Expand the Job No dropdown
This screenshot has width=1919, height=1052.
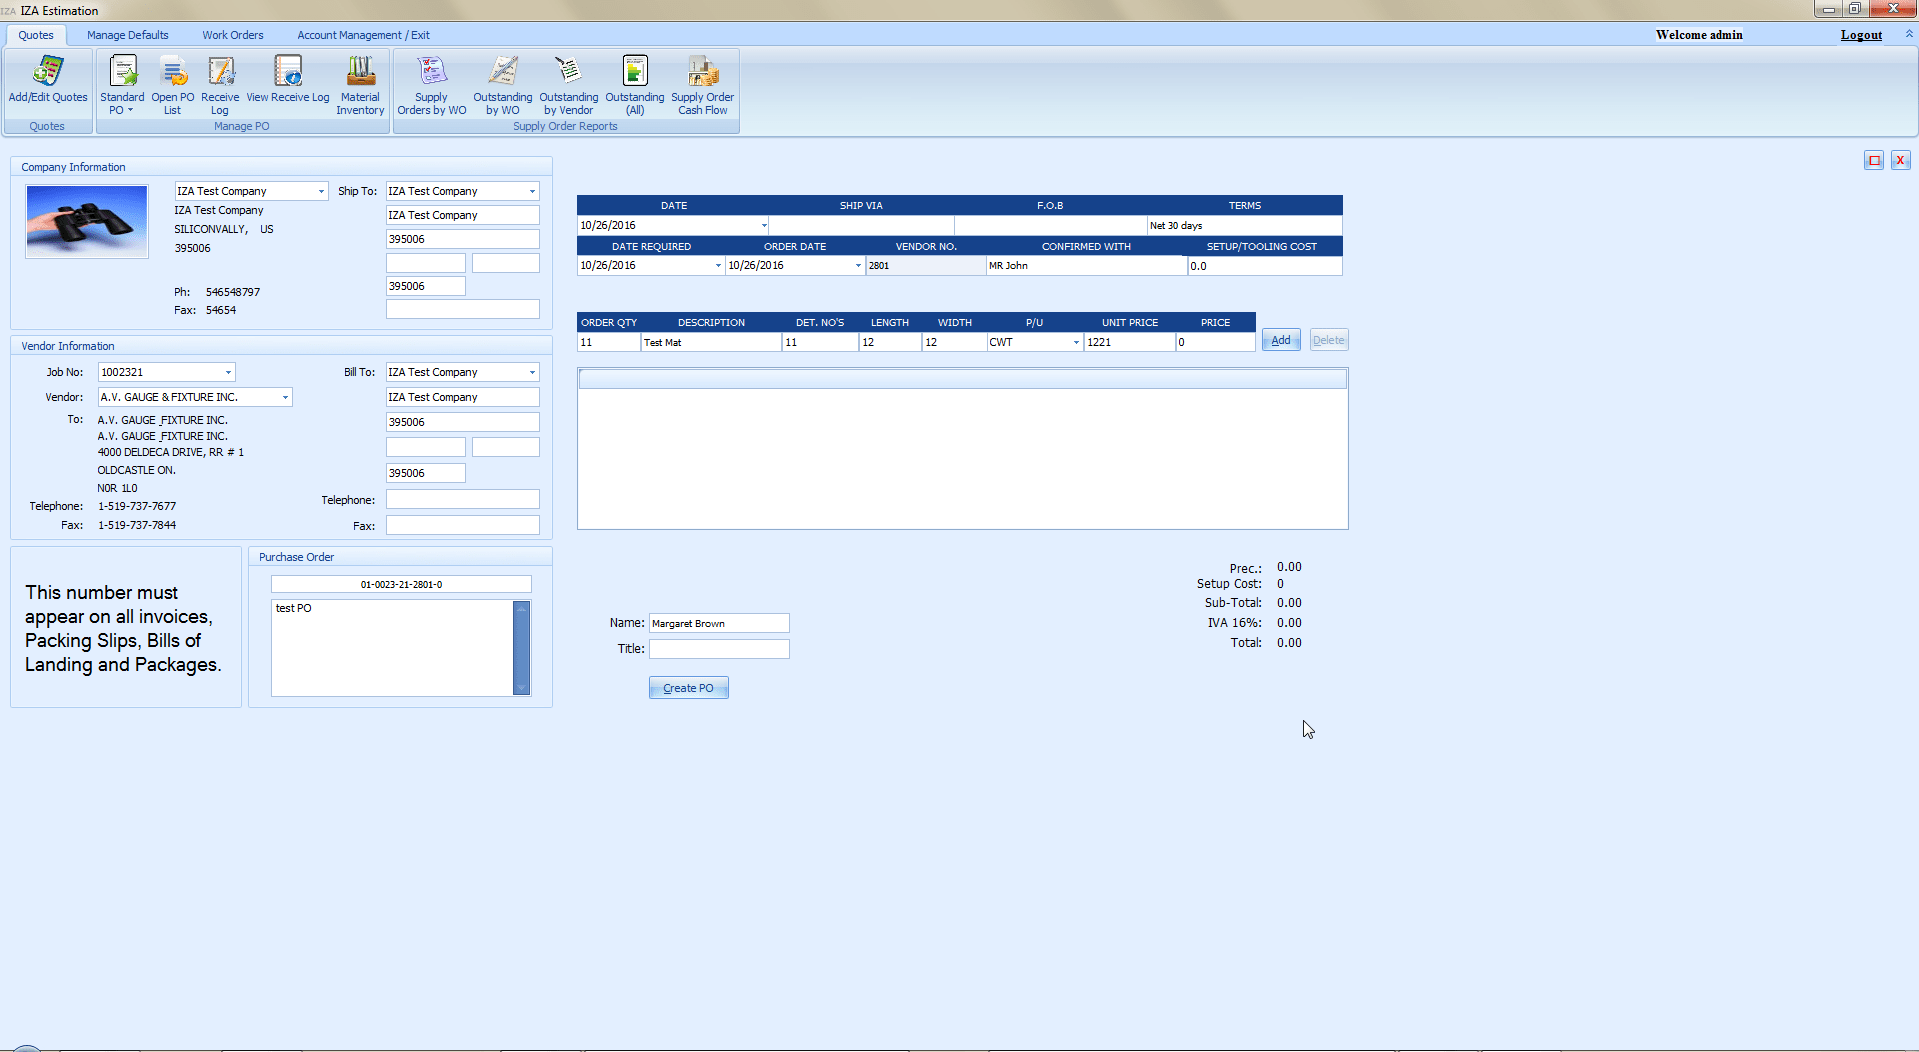(x=228, y=373)
